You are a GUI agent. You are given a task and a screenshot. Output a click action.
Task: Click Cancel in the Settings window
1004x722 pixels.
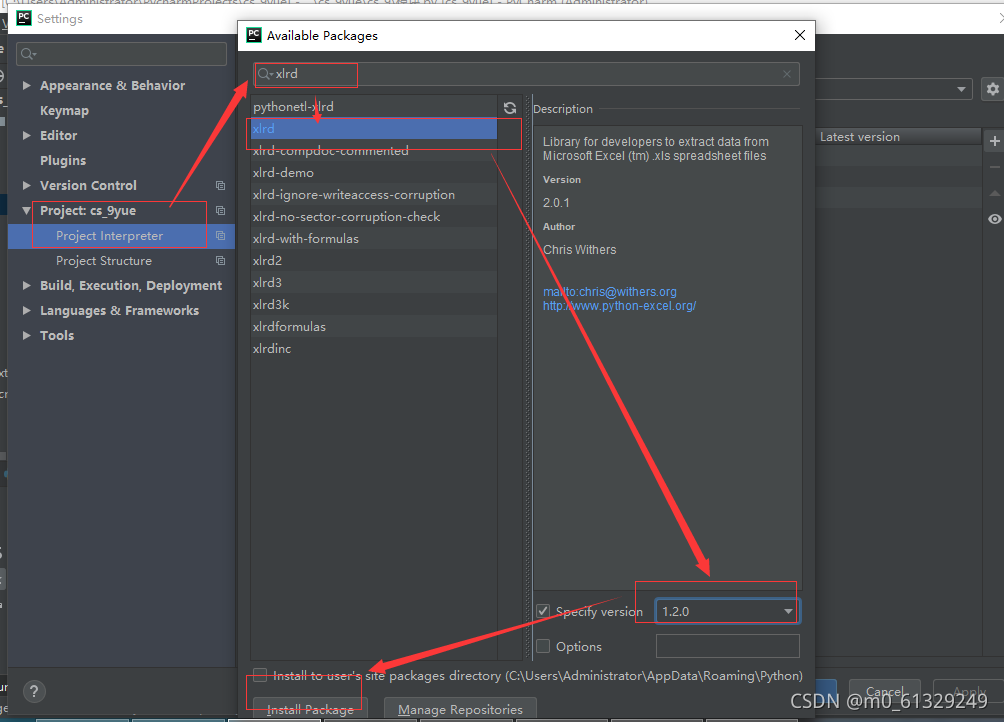pyautogui.click(x=885, y=691)
